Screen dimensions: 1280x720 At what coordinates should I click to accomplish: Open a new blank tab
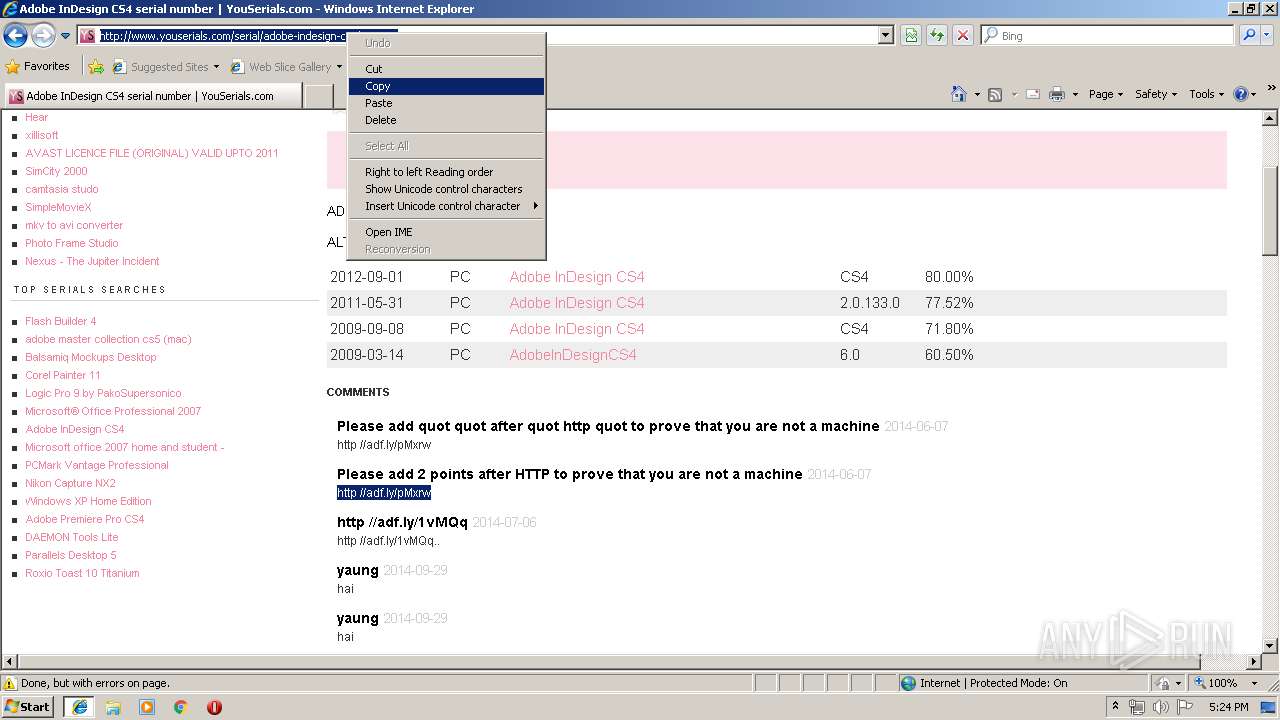[318, 96]
